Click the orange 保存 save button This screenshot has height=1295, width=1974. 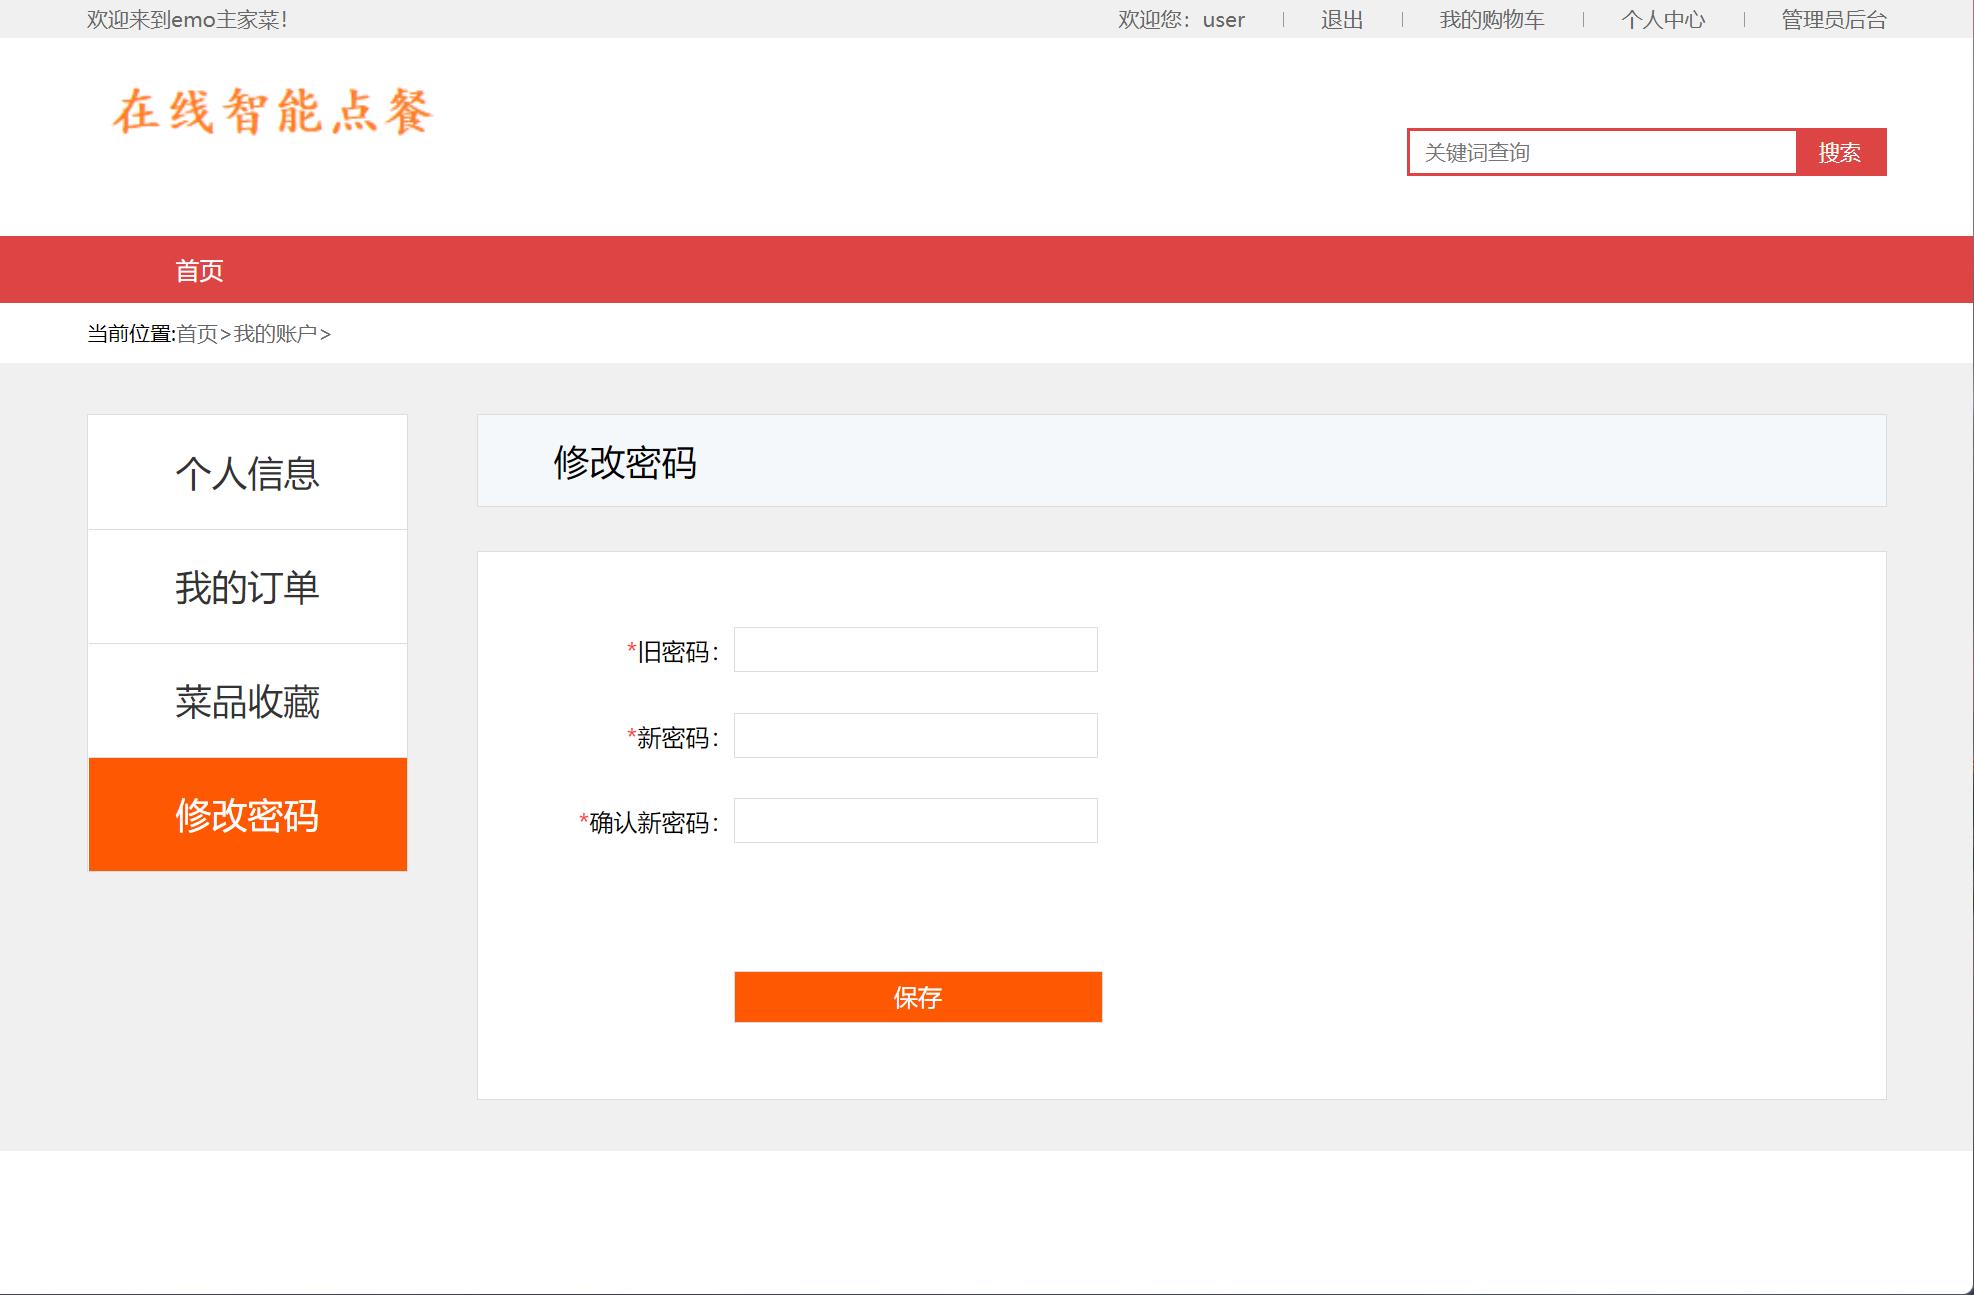917,997
